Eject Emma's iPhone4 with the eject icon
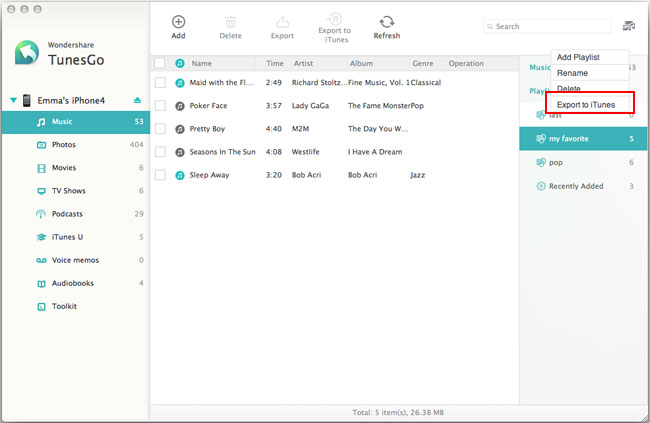 [x=137, y=100]
